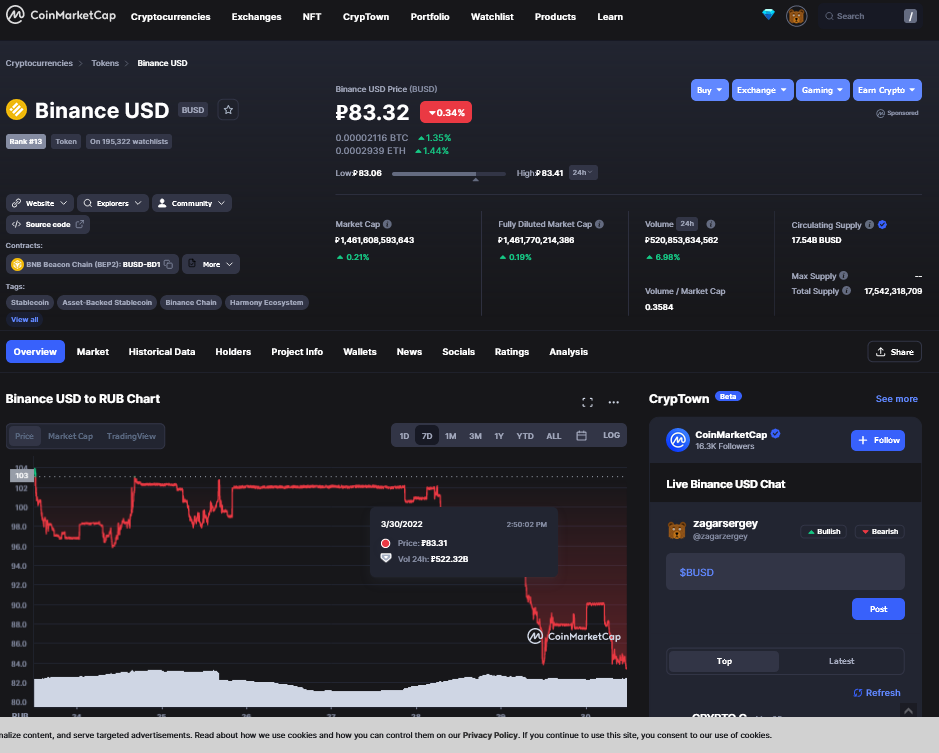Open the Exchanges top menu
The image size is (939, 753).
[x=256, y=17]
